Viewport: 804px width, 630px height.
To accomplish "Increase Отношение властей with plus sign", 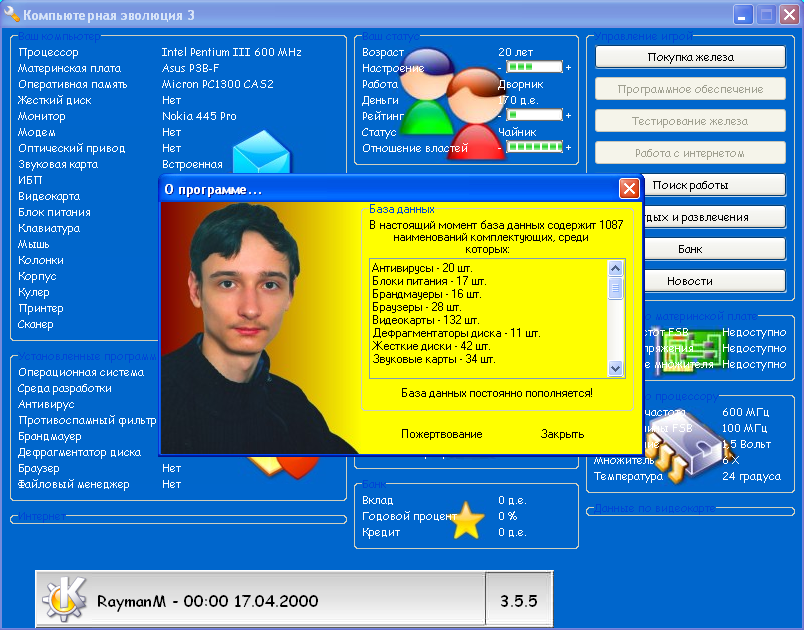I will 568,148.
